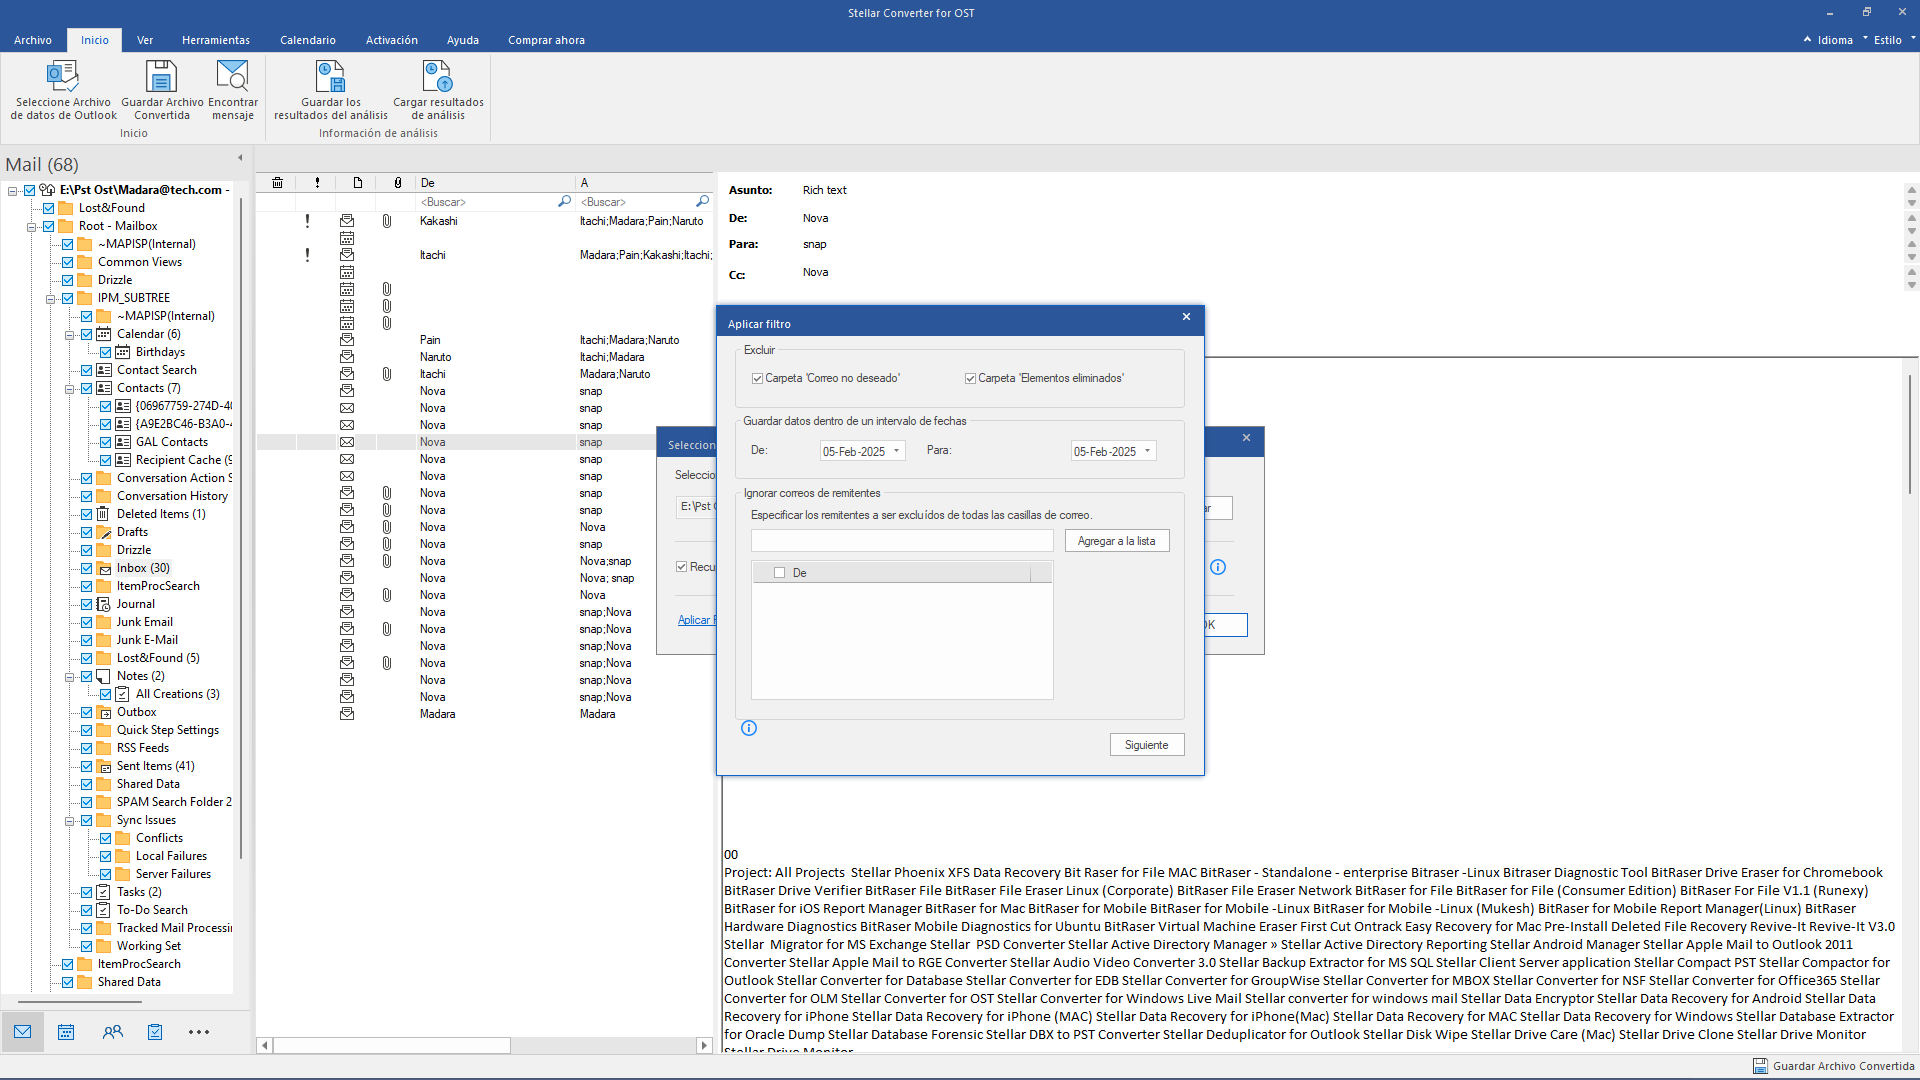Sort by item type document column header
This screenshot has width=1920, height=1080.
tap(357, 183)
